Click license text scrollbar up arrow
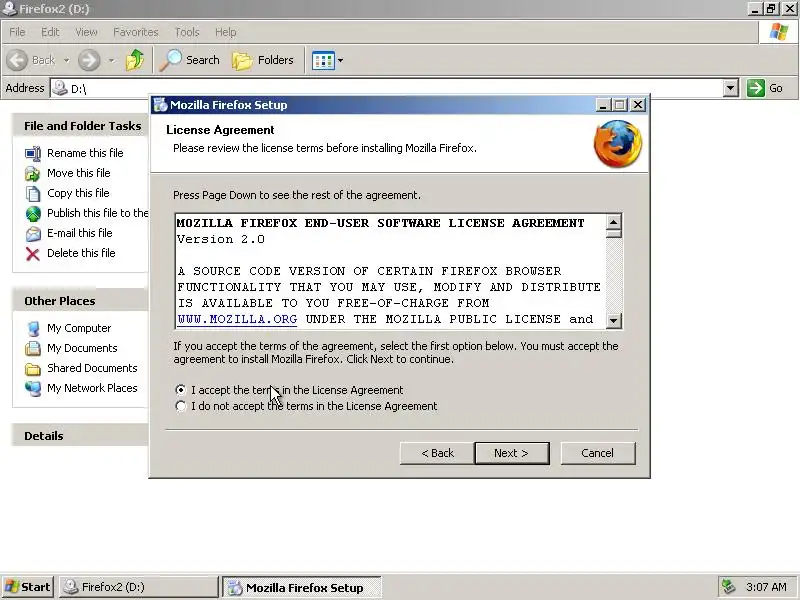This screenshot has height=600, width=800. [613, 222]
